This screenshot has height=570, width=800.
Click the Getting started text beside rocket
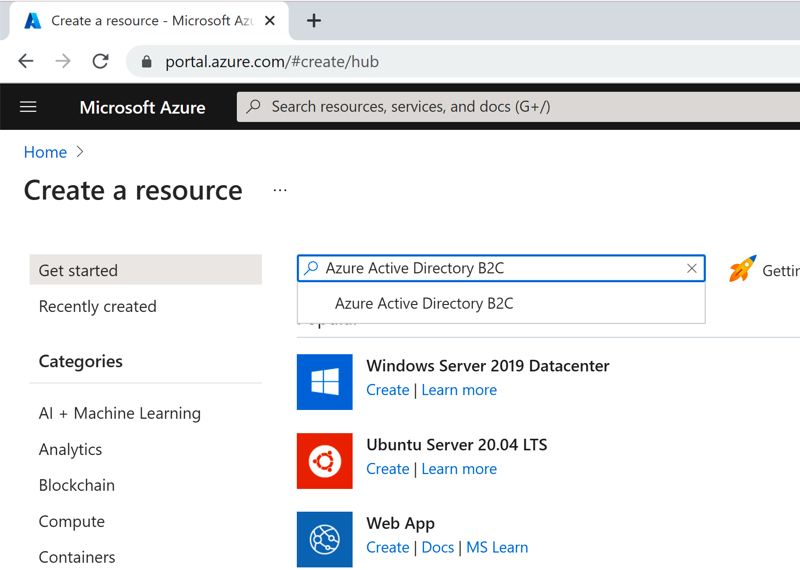click(x=781, y=270)
